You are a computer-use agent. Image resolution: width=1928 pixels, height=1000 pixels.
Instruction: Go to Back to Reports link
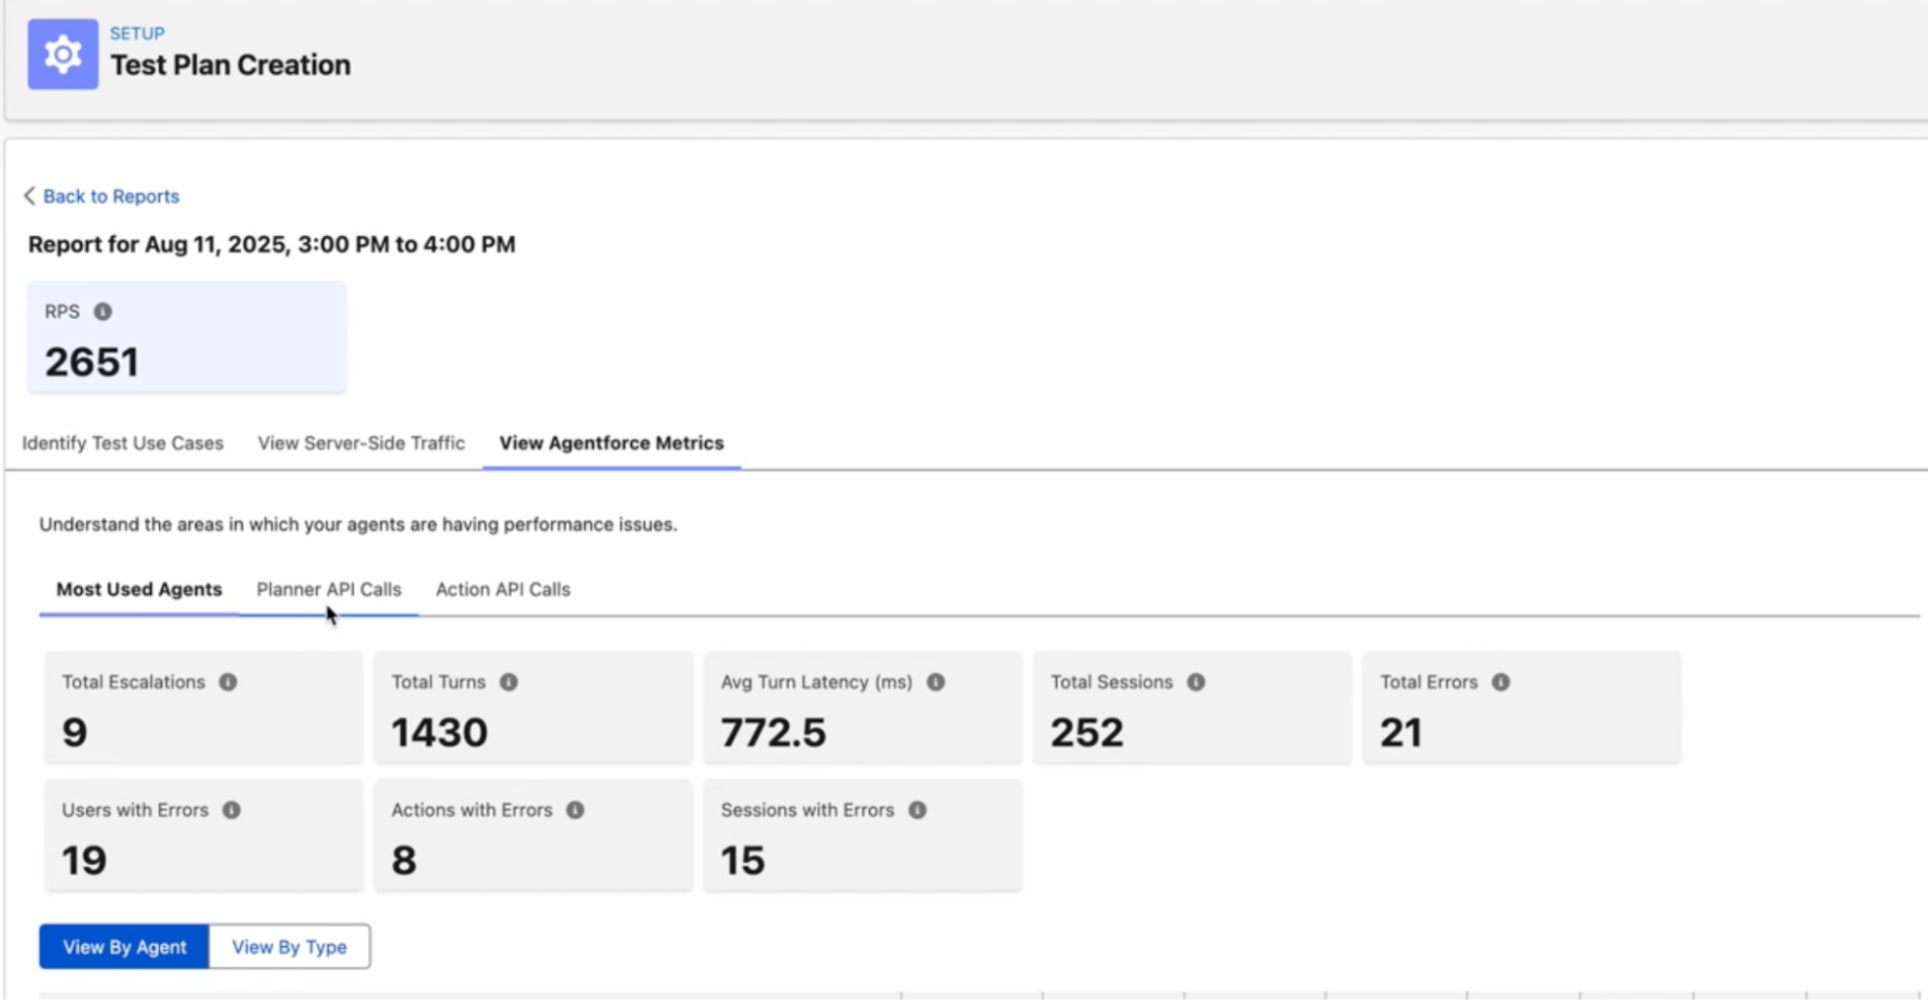pyautogui.click(x=111, y=196)
